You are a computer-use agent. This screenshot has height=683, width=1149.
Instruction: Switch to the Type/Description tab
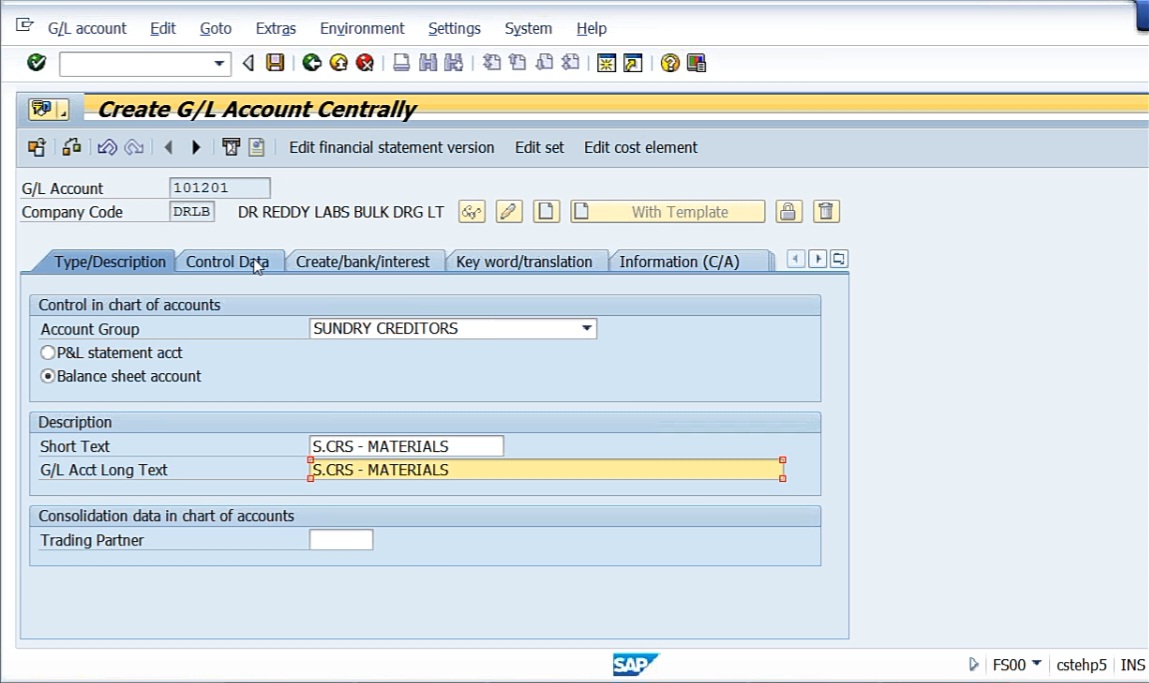click(110, 262)
